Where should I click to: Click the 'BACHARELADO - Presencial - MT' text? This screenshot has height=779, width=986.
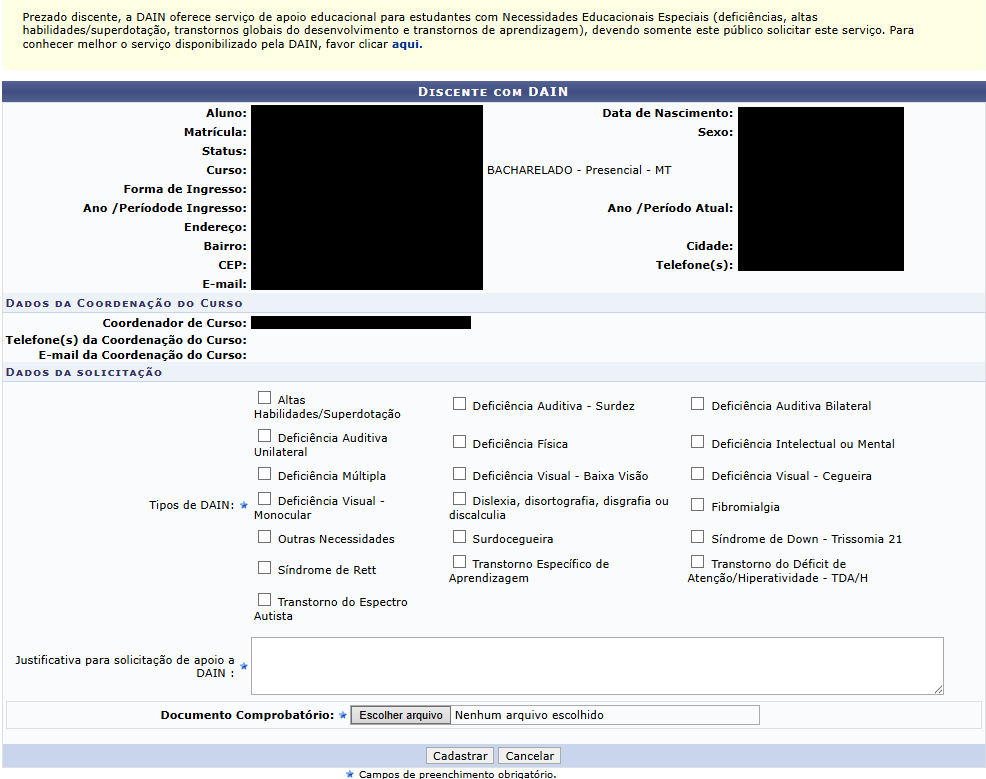click(579, 170)
